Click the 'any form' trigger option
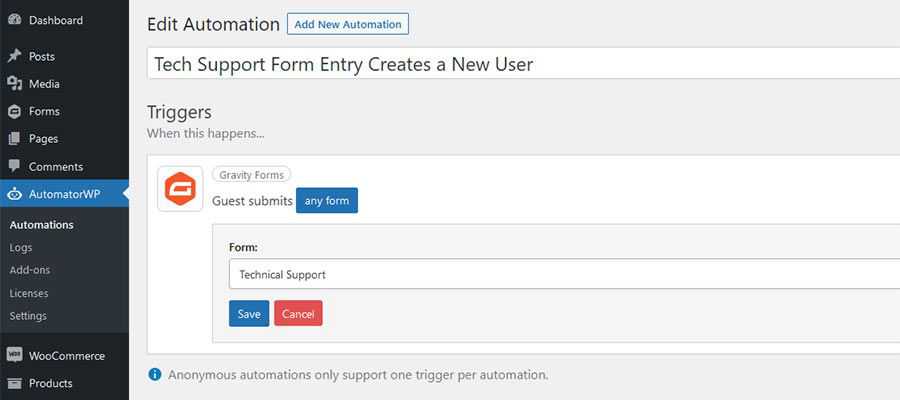The width and height of the screenshot is (900, 400). 326,201
